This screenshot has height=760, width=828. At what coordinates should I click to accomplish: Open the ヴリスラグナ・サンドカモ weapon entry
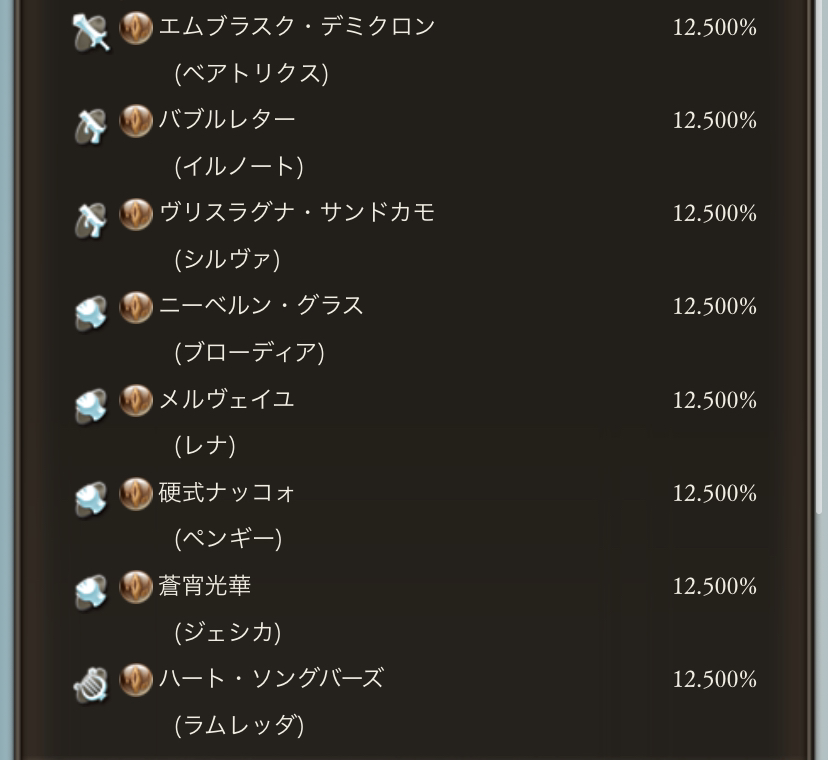pos(297,213)
